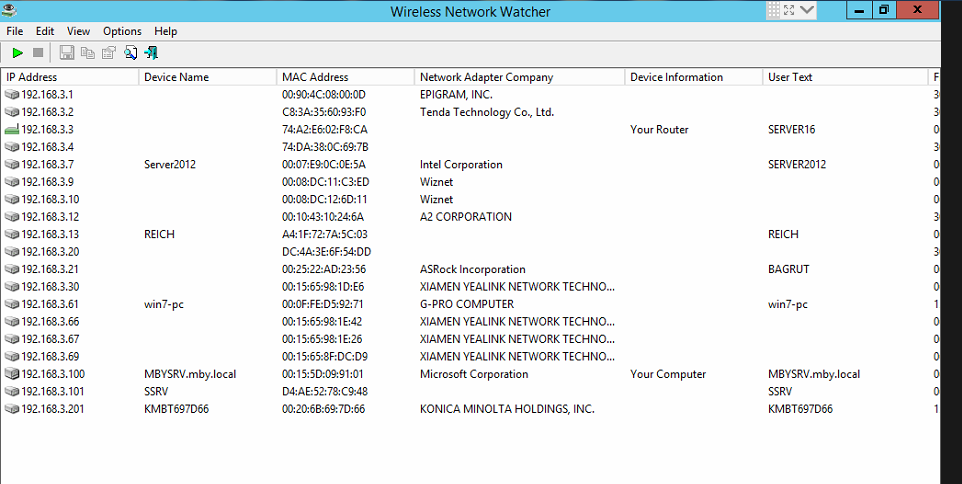Expand the chevron dropdown in the title bar
The image size is (962, 484).
coord(806,10)
